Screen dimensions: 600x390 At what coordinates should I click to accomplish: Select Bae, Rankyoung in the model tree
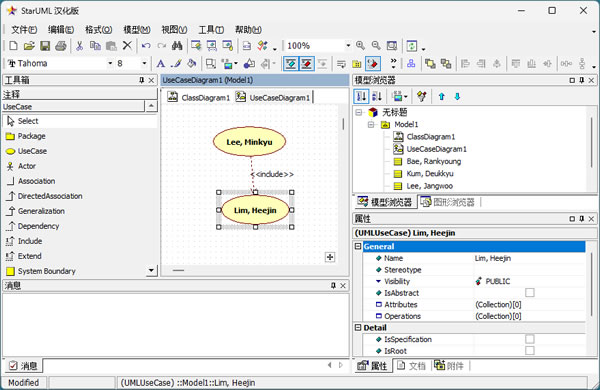427,161
